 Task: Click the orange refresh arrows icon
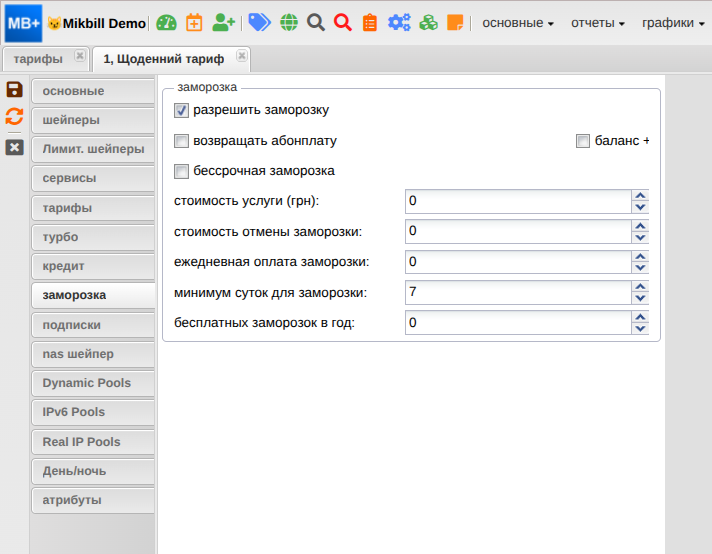(14, 116)
